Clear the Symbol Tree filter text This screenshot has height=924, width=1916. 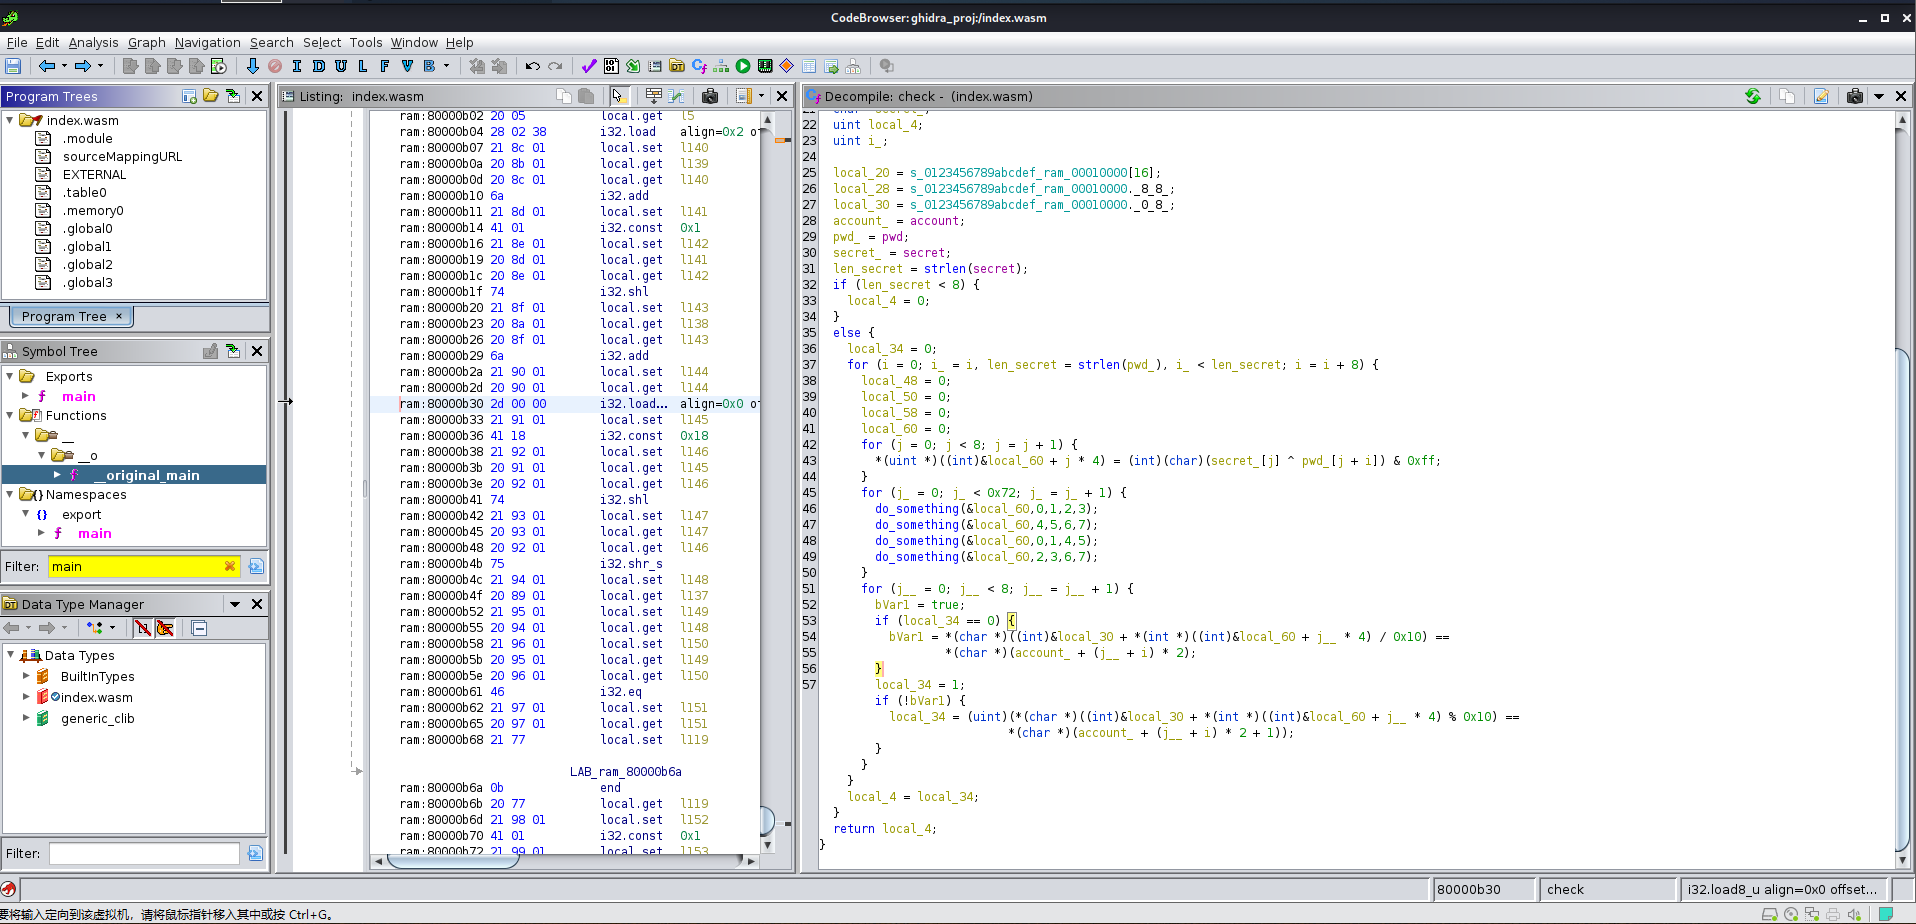tap(230, 566)
